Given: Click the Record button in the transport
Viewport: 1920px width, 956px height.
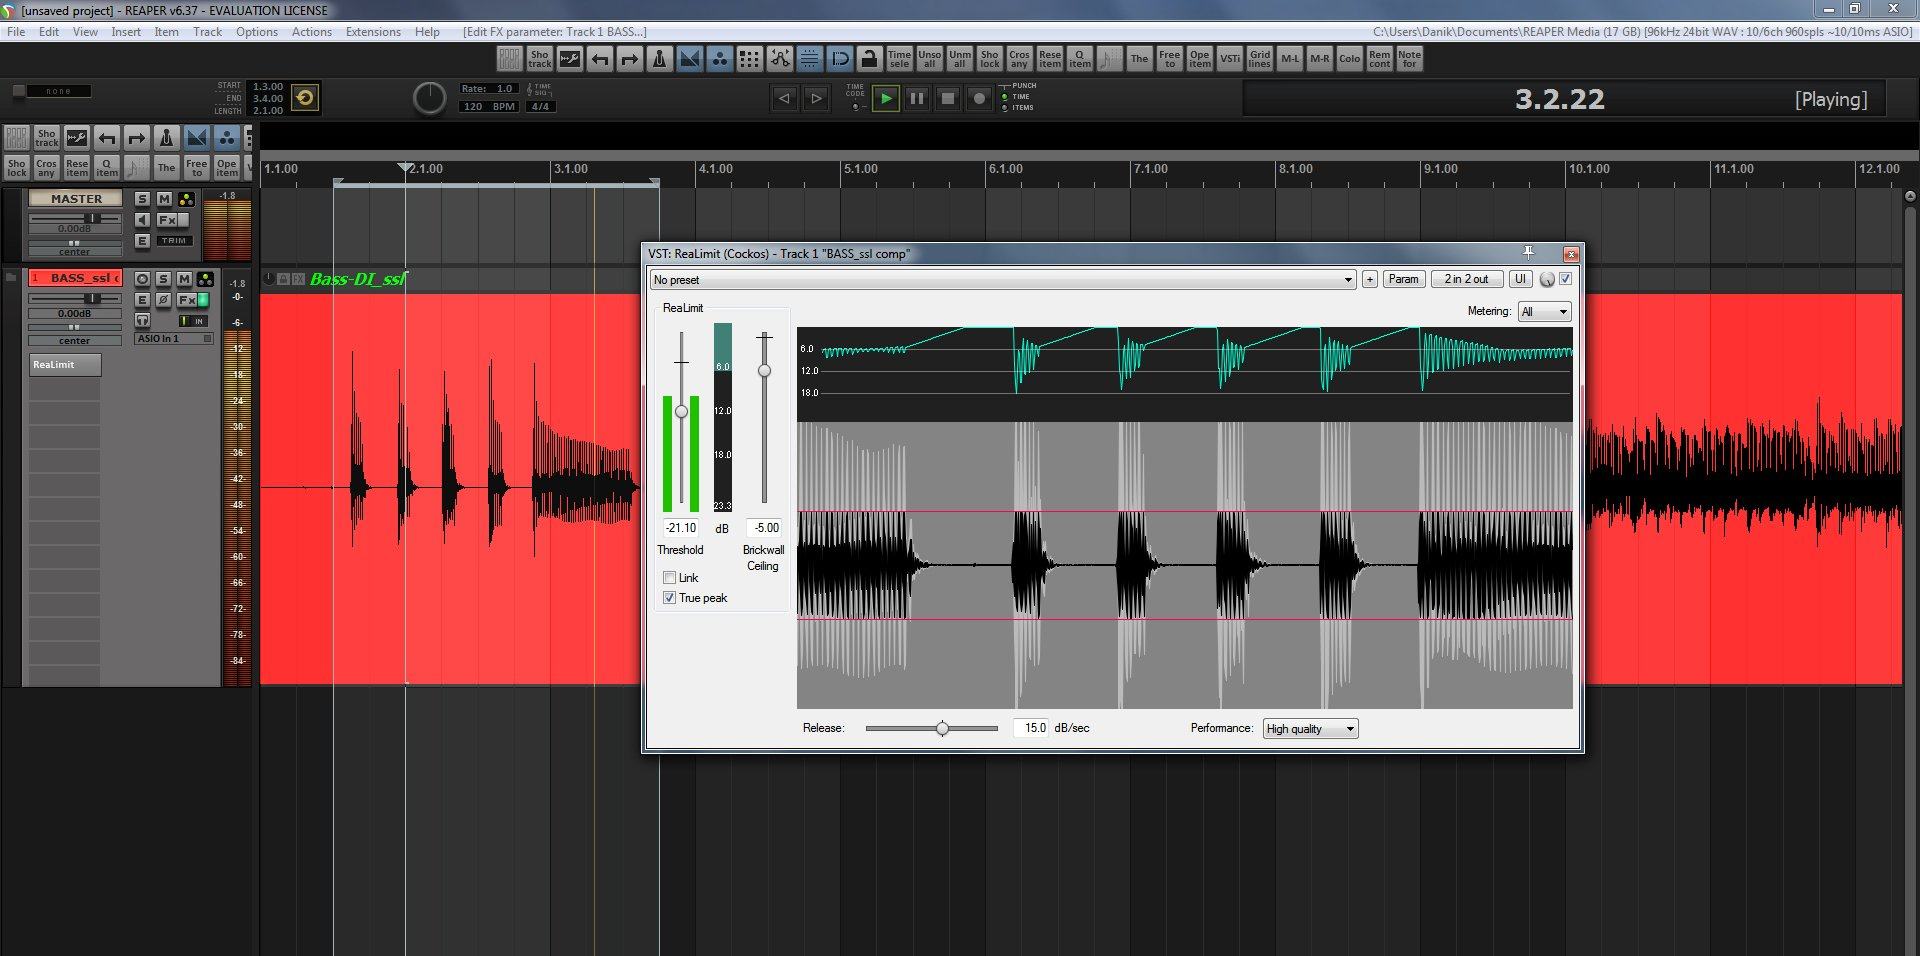Looking at the screenshot, I should point(980,98).
